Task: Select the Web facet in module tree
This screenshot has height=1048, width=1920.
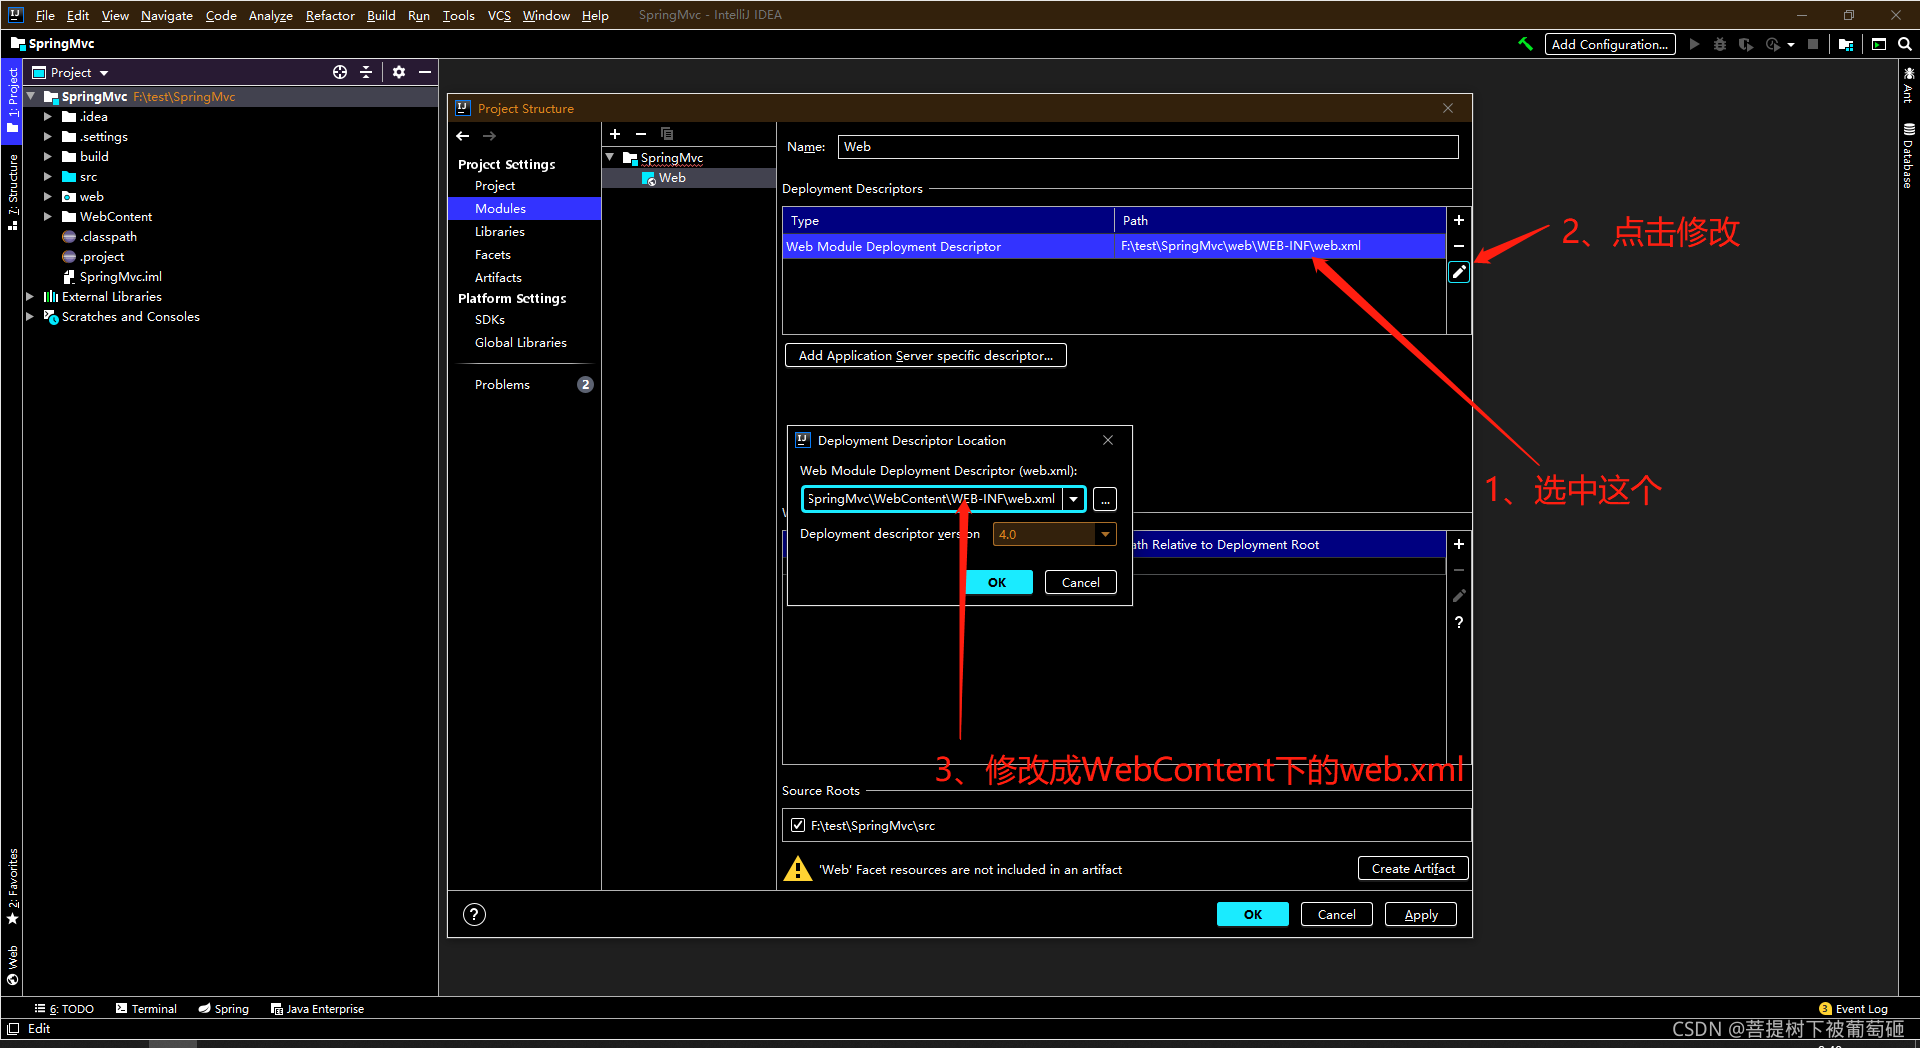Action: pyautogui.click(x=672, y=178)
